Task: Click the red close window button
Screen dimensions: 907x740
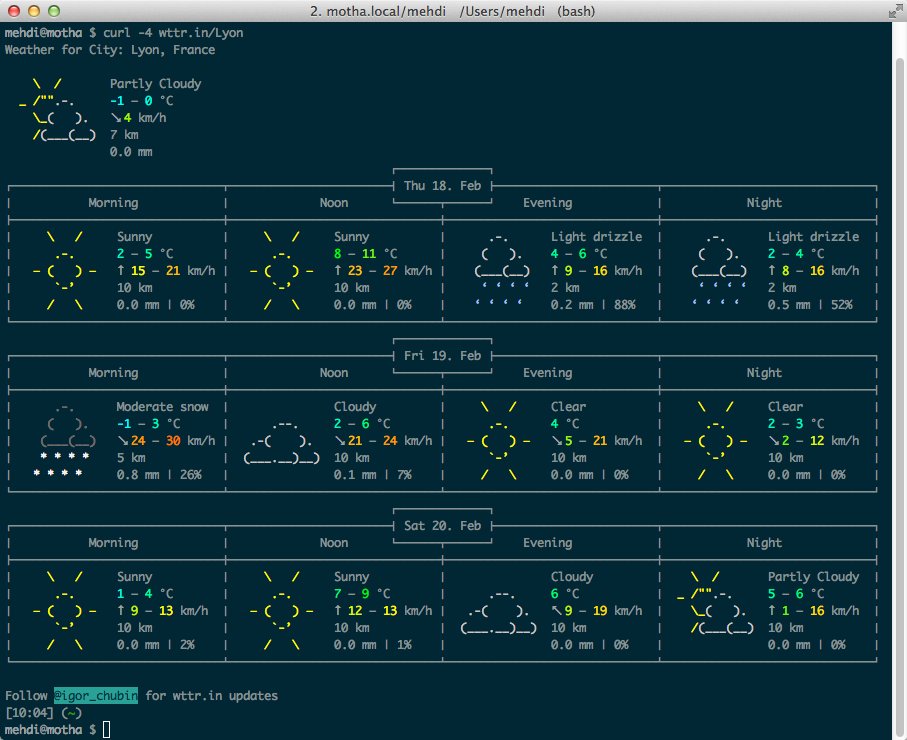Action: click(x=14, y=10)
